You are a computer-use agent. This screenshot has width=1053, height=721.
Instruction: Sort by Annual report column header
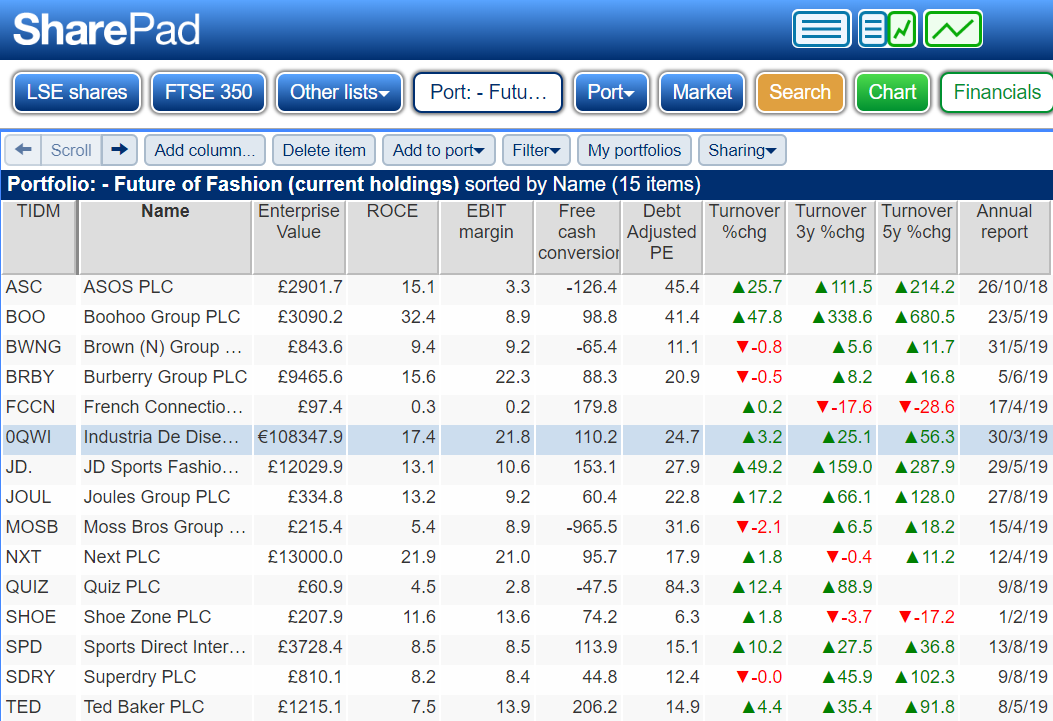pos(1004,237)
